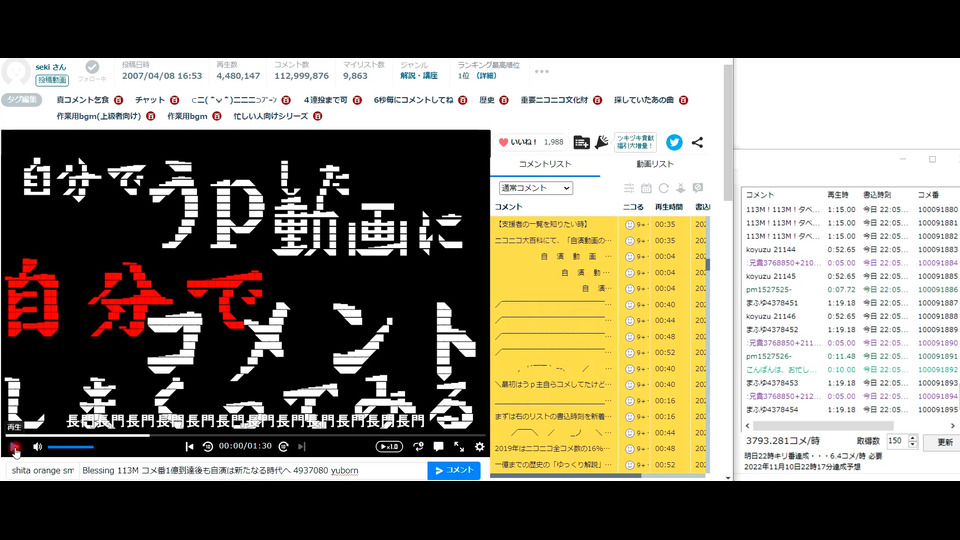Click the greyed next-video skip icon
Screen dimensions: 960x540
[301, 446]
